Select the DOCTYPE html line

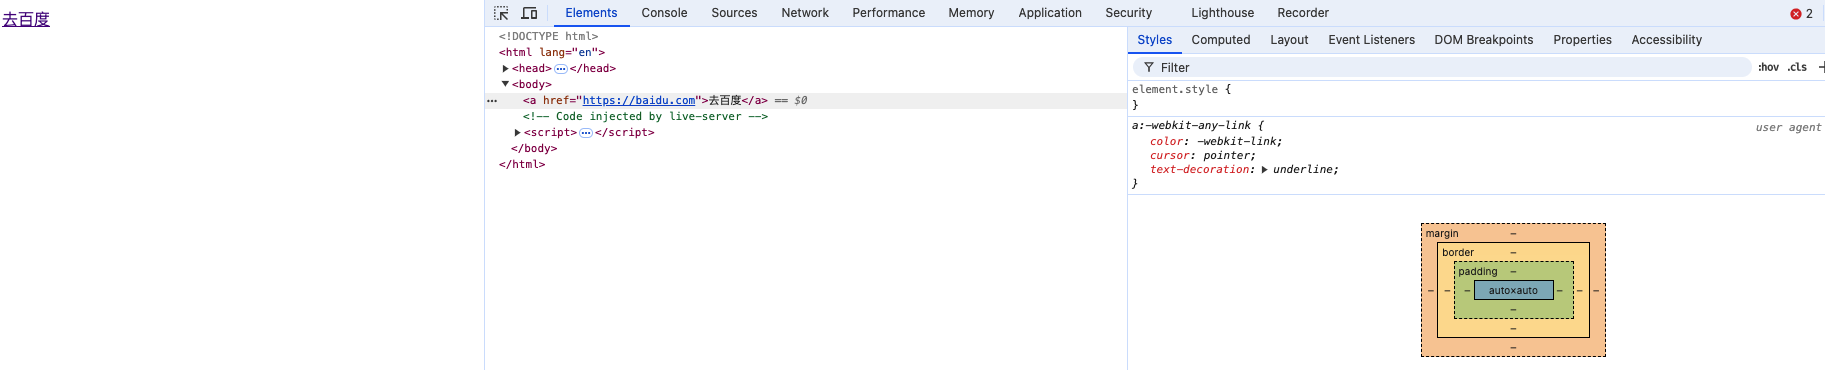click(549, 37)
